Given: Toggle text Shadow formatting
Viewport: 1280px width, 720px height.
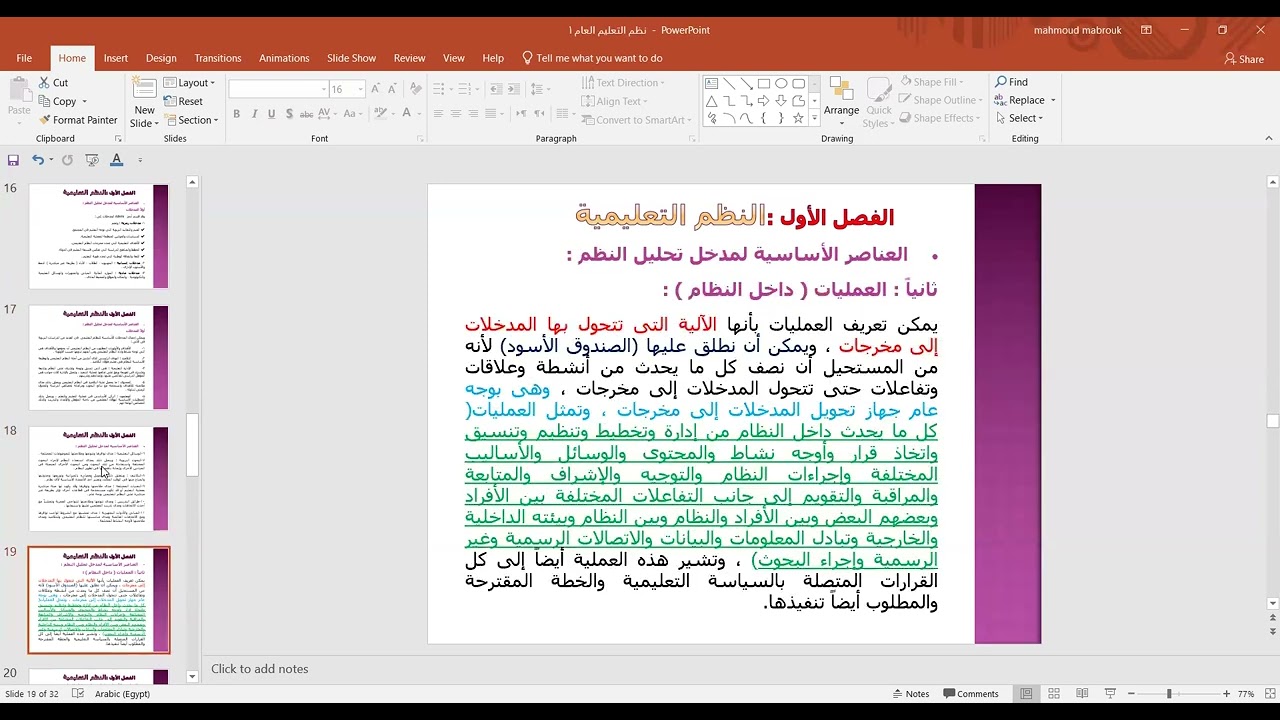Looking at the screenshot, I should 290,114.
